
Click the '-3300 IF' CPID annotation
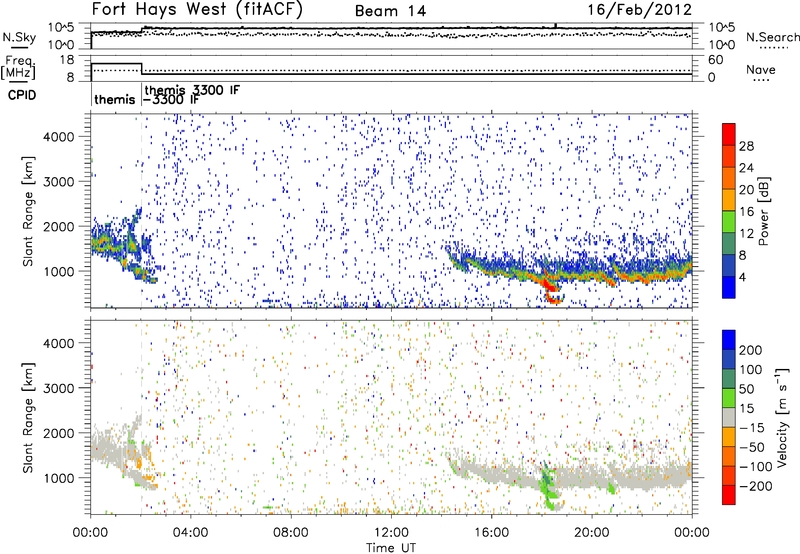(x=171, y=100)
